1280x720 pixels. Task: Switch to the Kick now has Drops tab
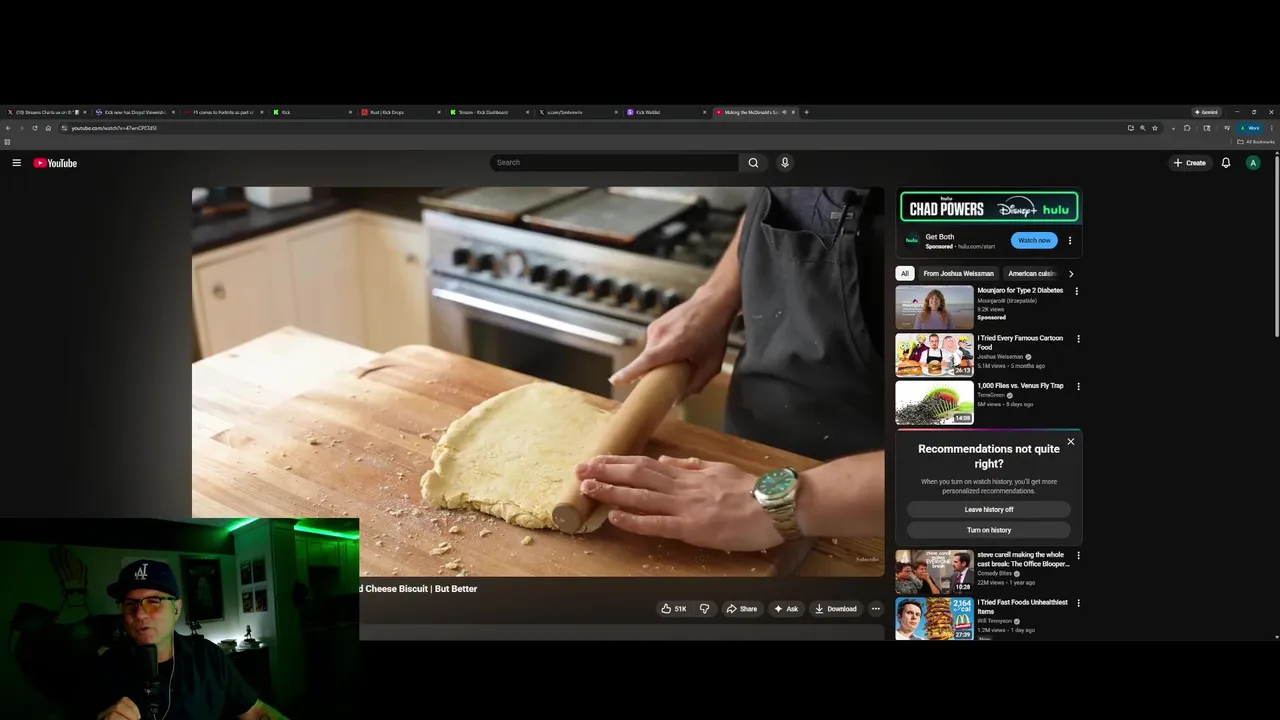tap(134, 112)
